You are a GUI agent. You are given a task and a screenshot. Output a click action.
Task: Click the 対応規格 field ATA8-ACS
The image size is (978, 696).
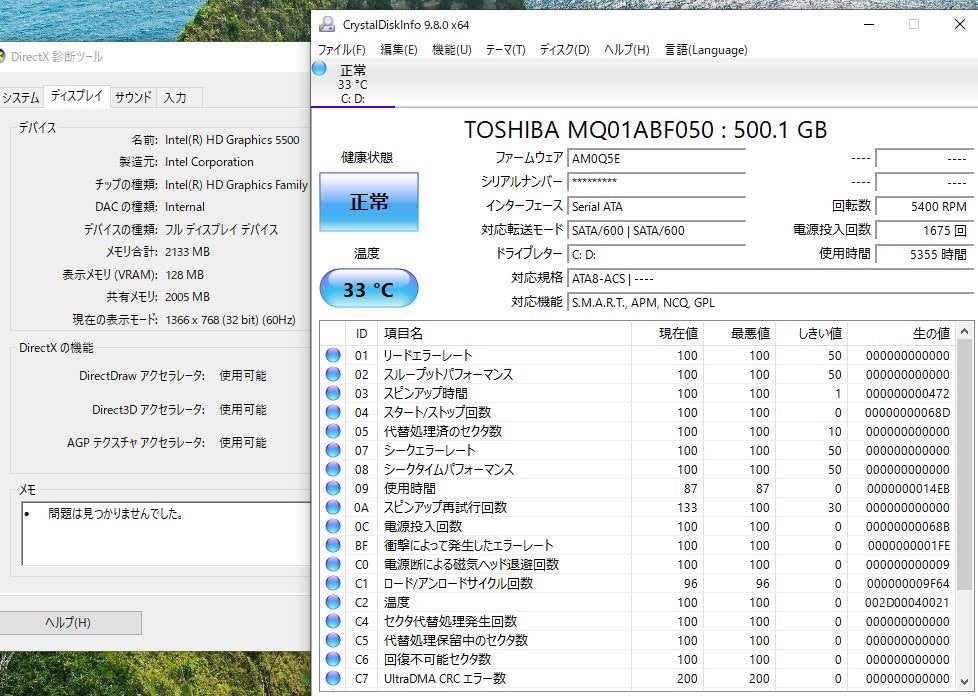770,279
